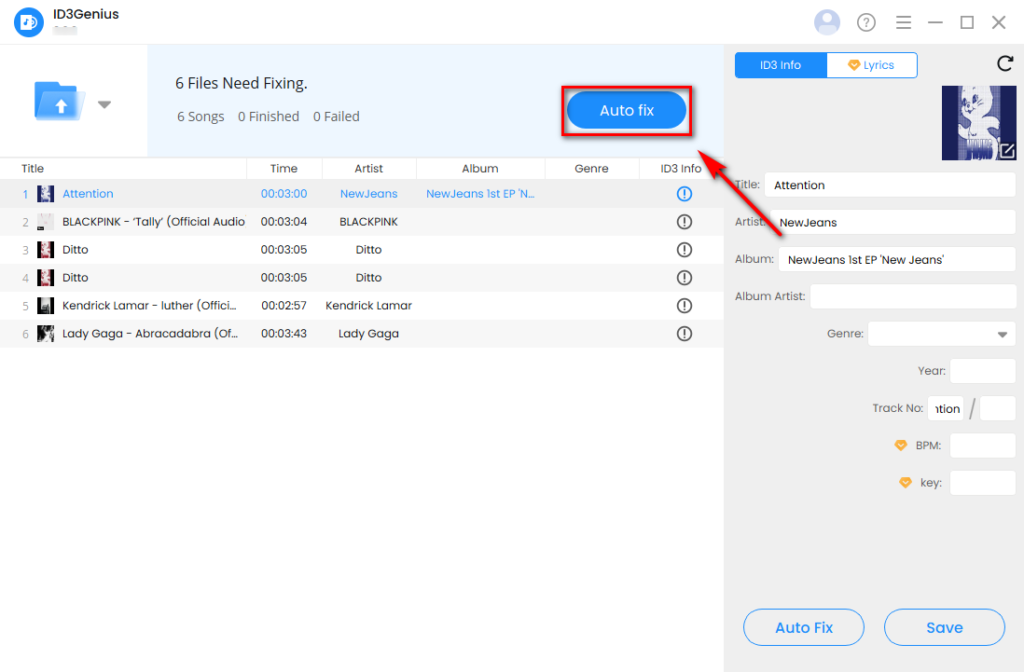Switch to the Lyrics tab

872,64
